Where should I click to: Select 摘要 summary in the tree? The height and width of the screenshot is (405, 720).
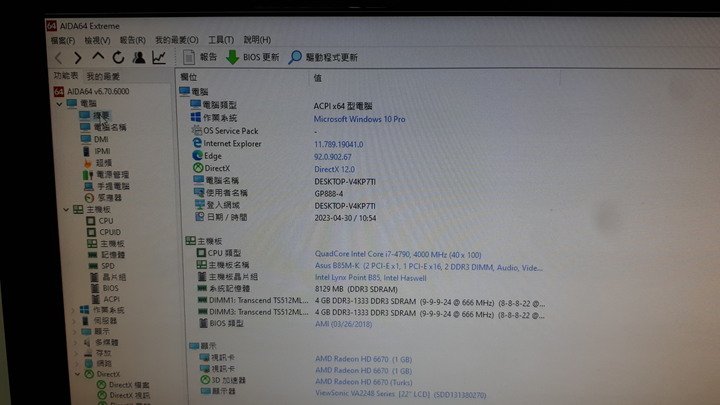pyautogui.click(x=94, y=115)
